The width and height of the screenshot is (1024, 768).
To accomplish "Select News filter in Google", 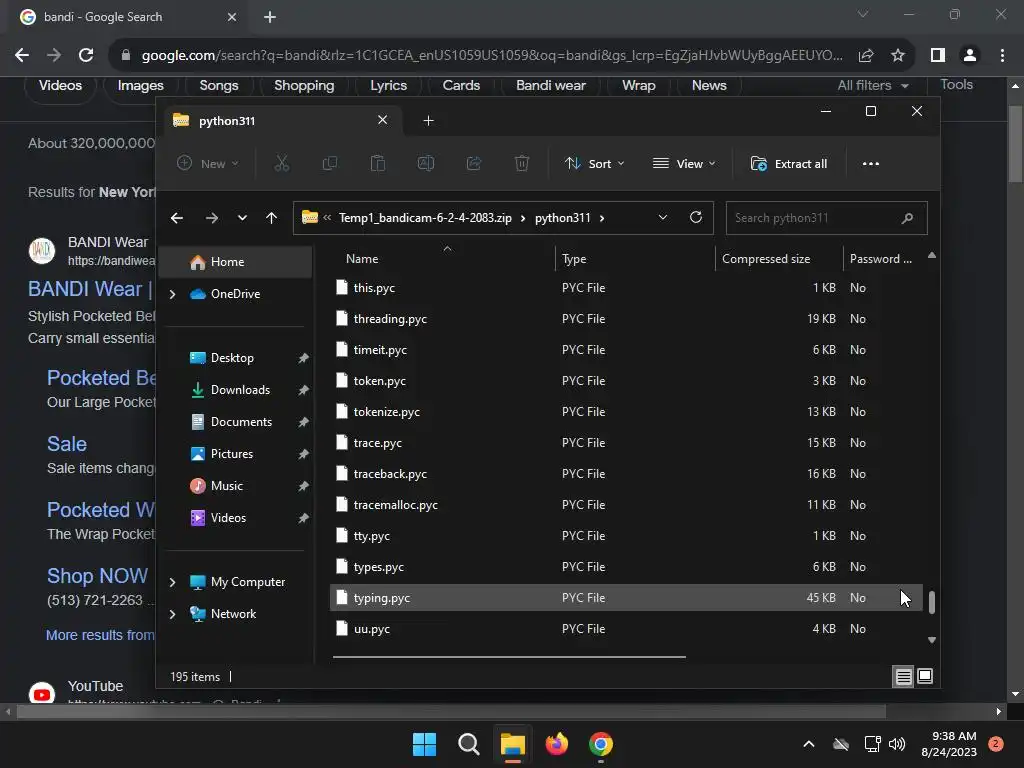I will (709, 86).
